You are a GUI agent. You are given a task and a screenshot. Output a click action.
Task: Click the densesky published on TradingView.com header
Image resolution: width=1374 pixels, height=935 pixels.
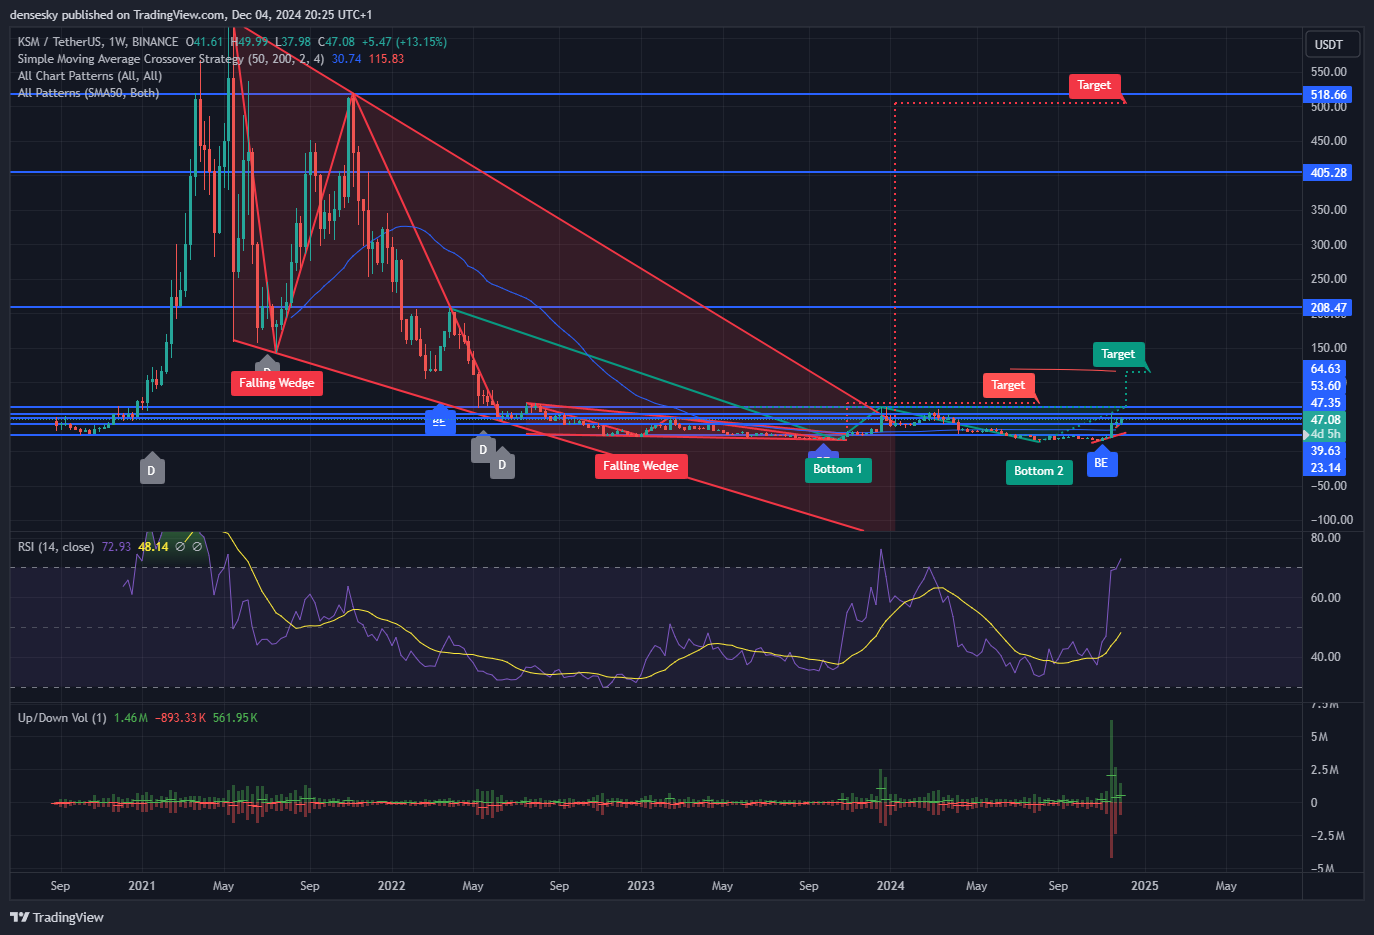(x=191, y=15)
